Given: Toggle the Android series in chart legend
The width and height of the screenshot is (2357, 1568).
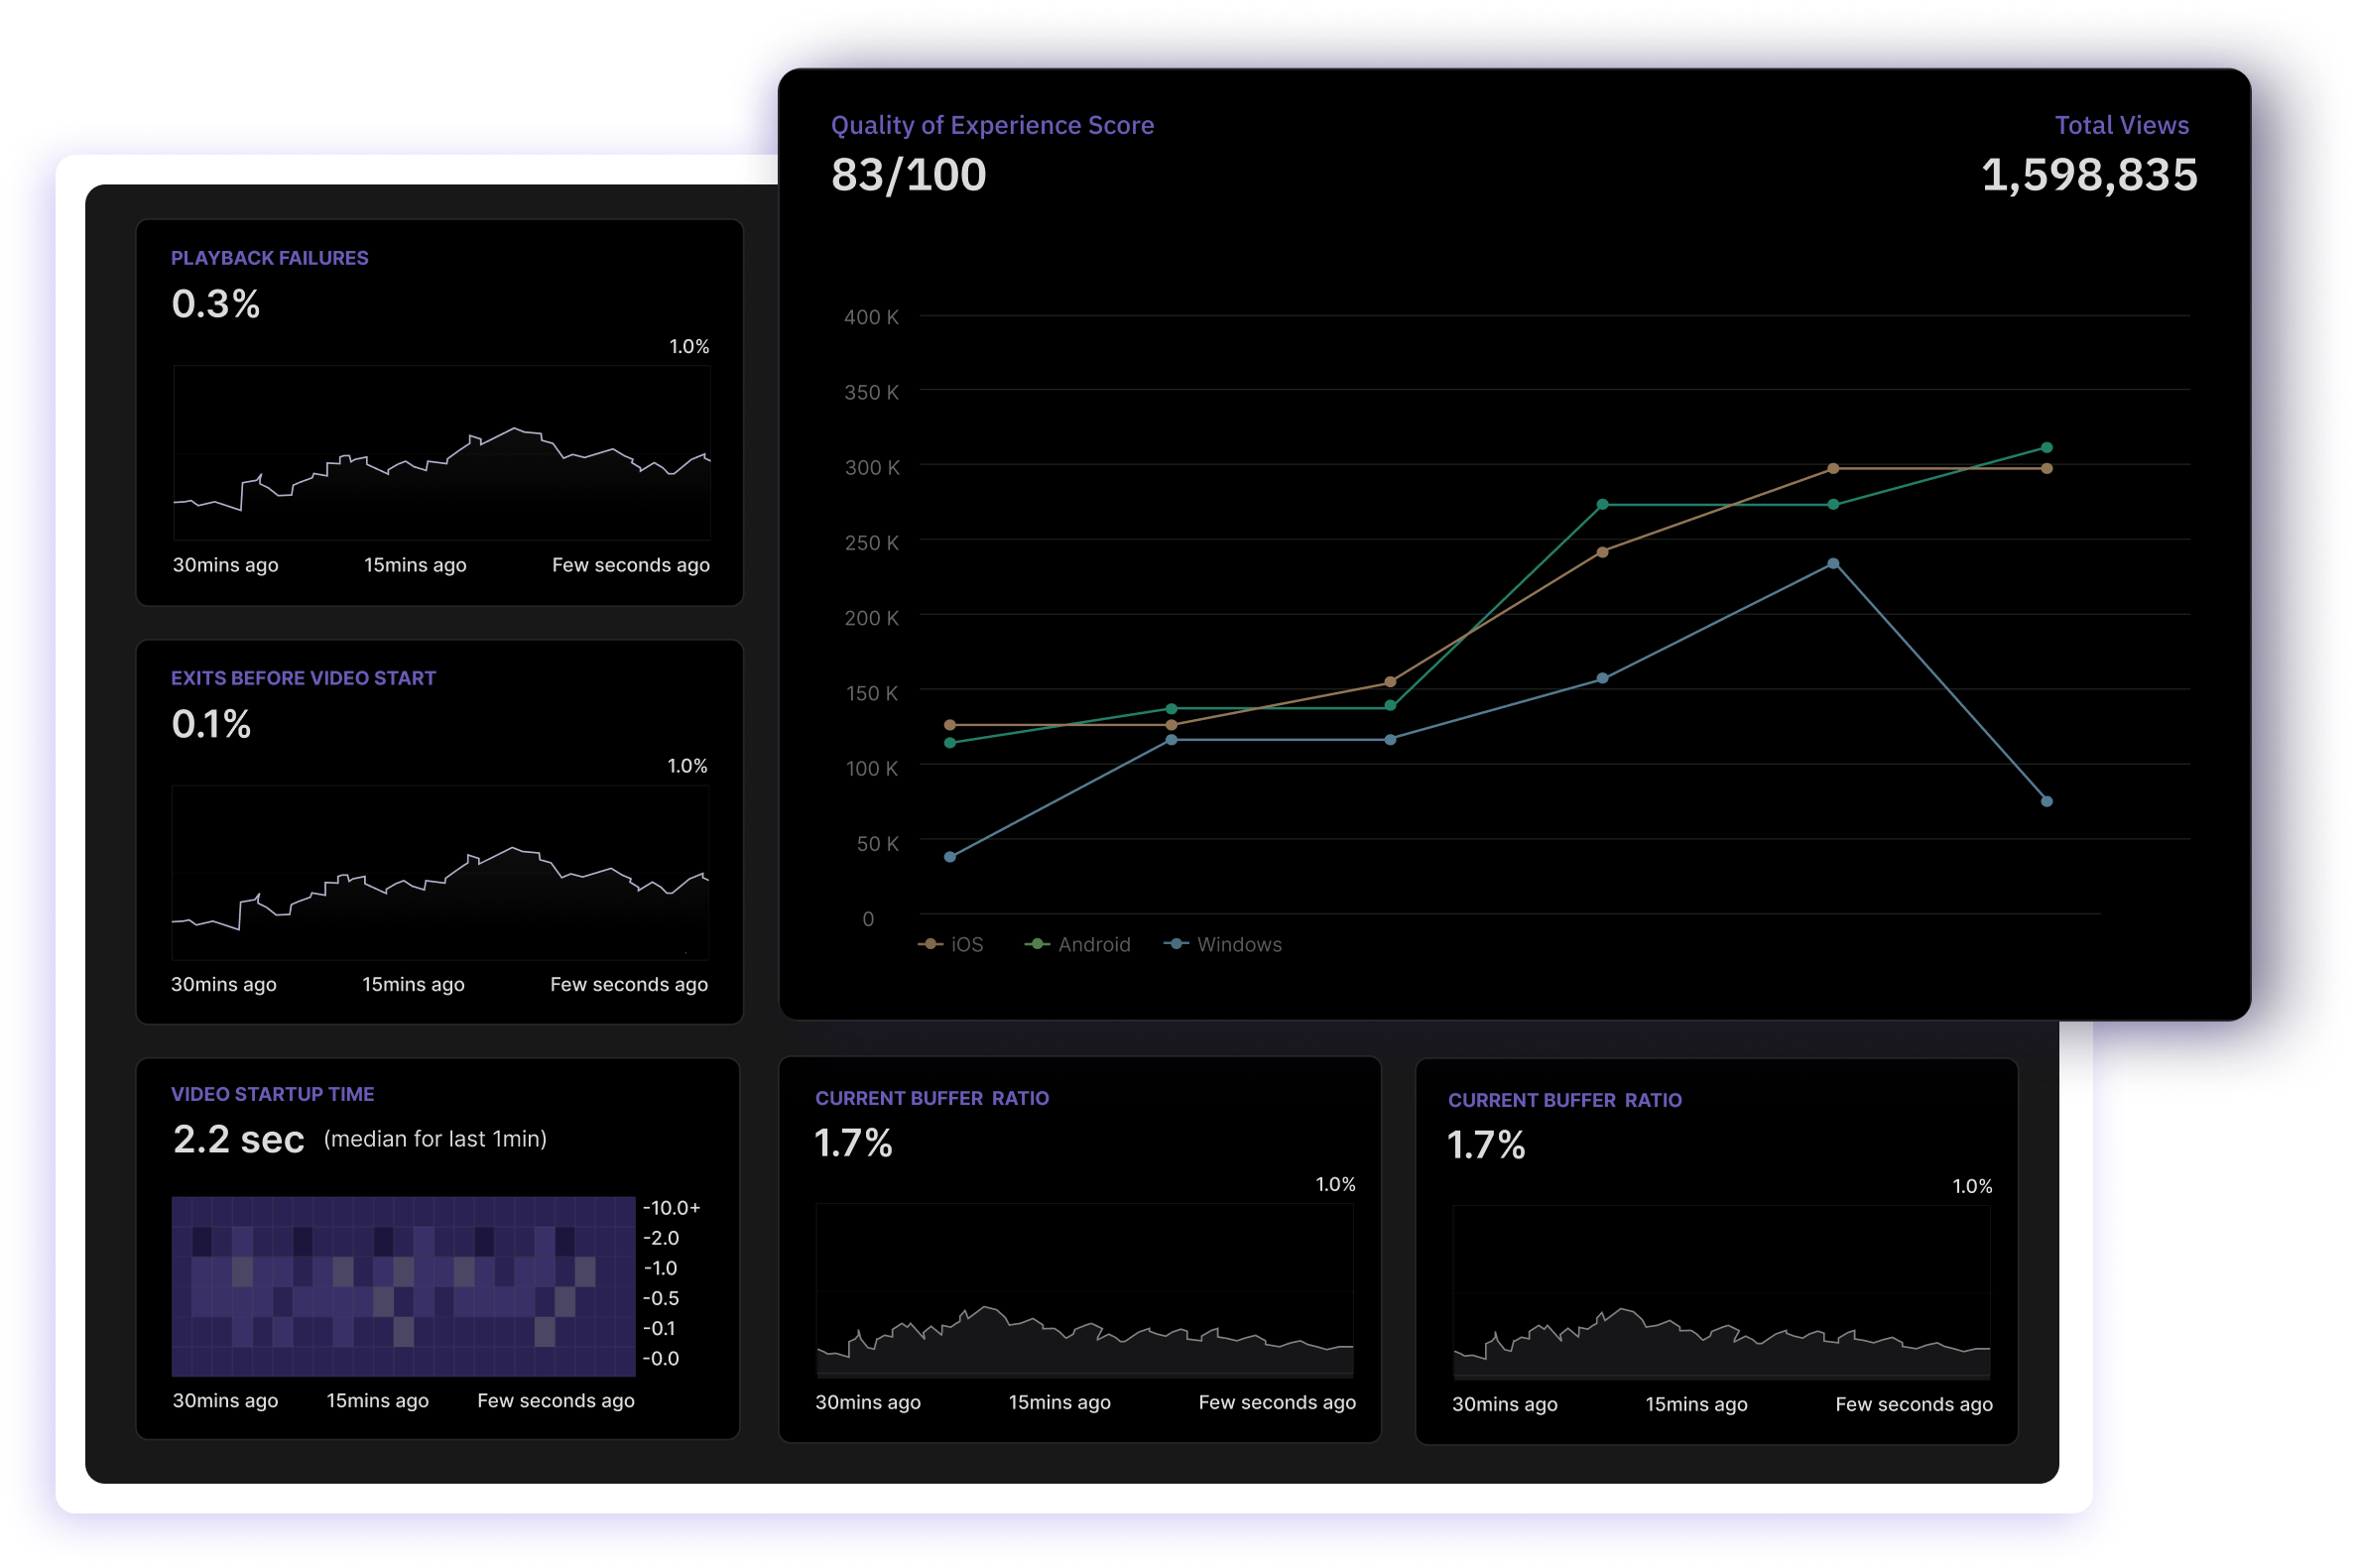Looking at the screenshot, I should tap(1077, 944).
